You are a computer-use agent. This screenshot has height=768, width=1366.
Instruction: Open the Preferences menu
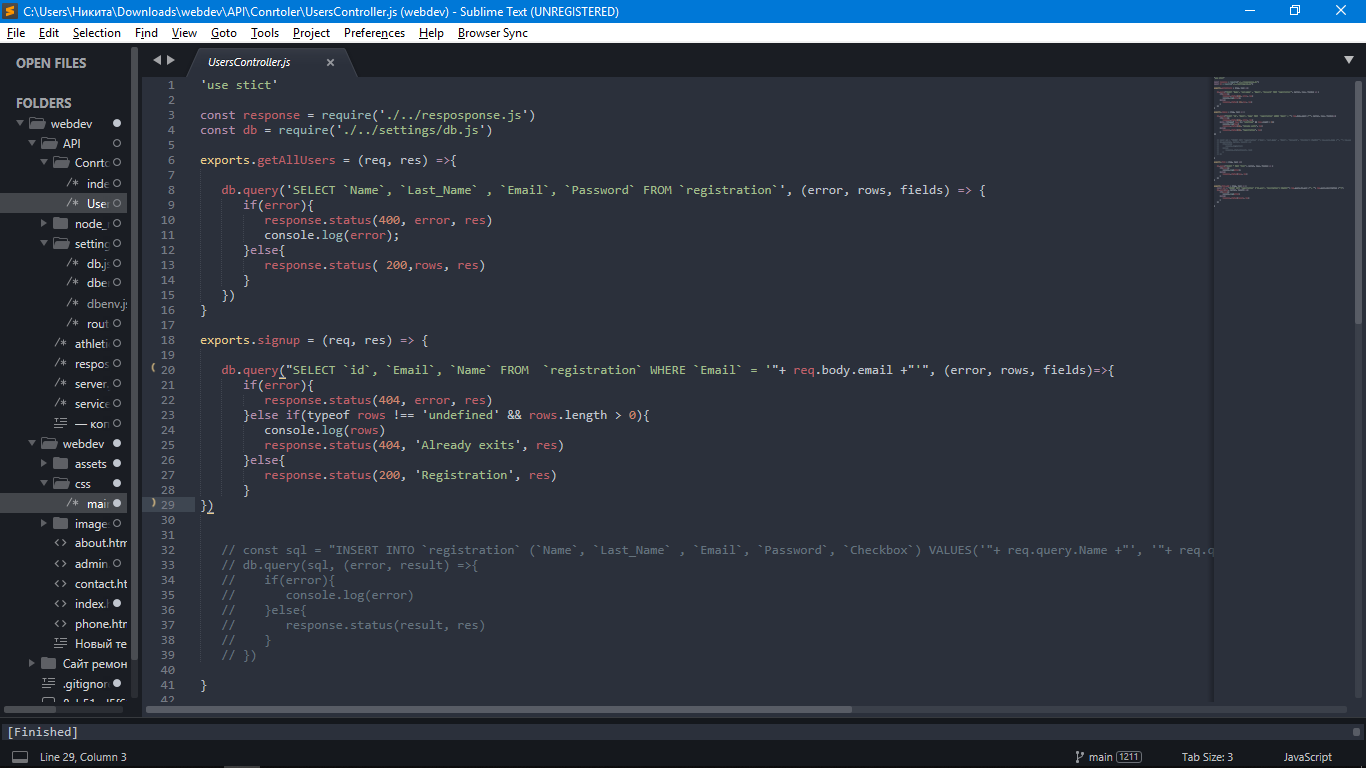coord(374,33)
